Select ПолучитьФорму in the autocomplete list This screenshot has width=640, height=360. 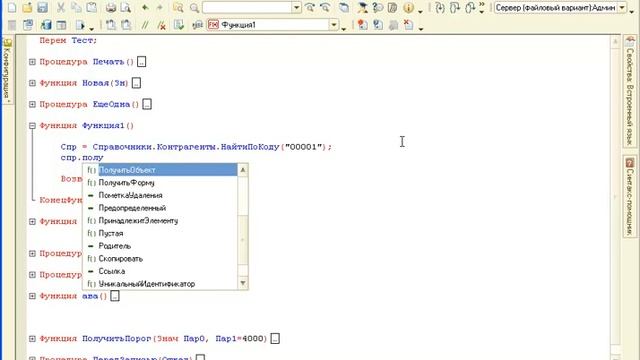pos(161,182)
